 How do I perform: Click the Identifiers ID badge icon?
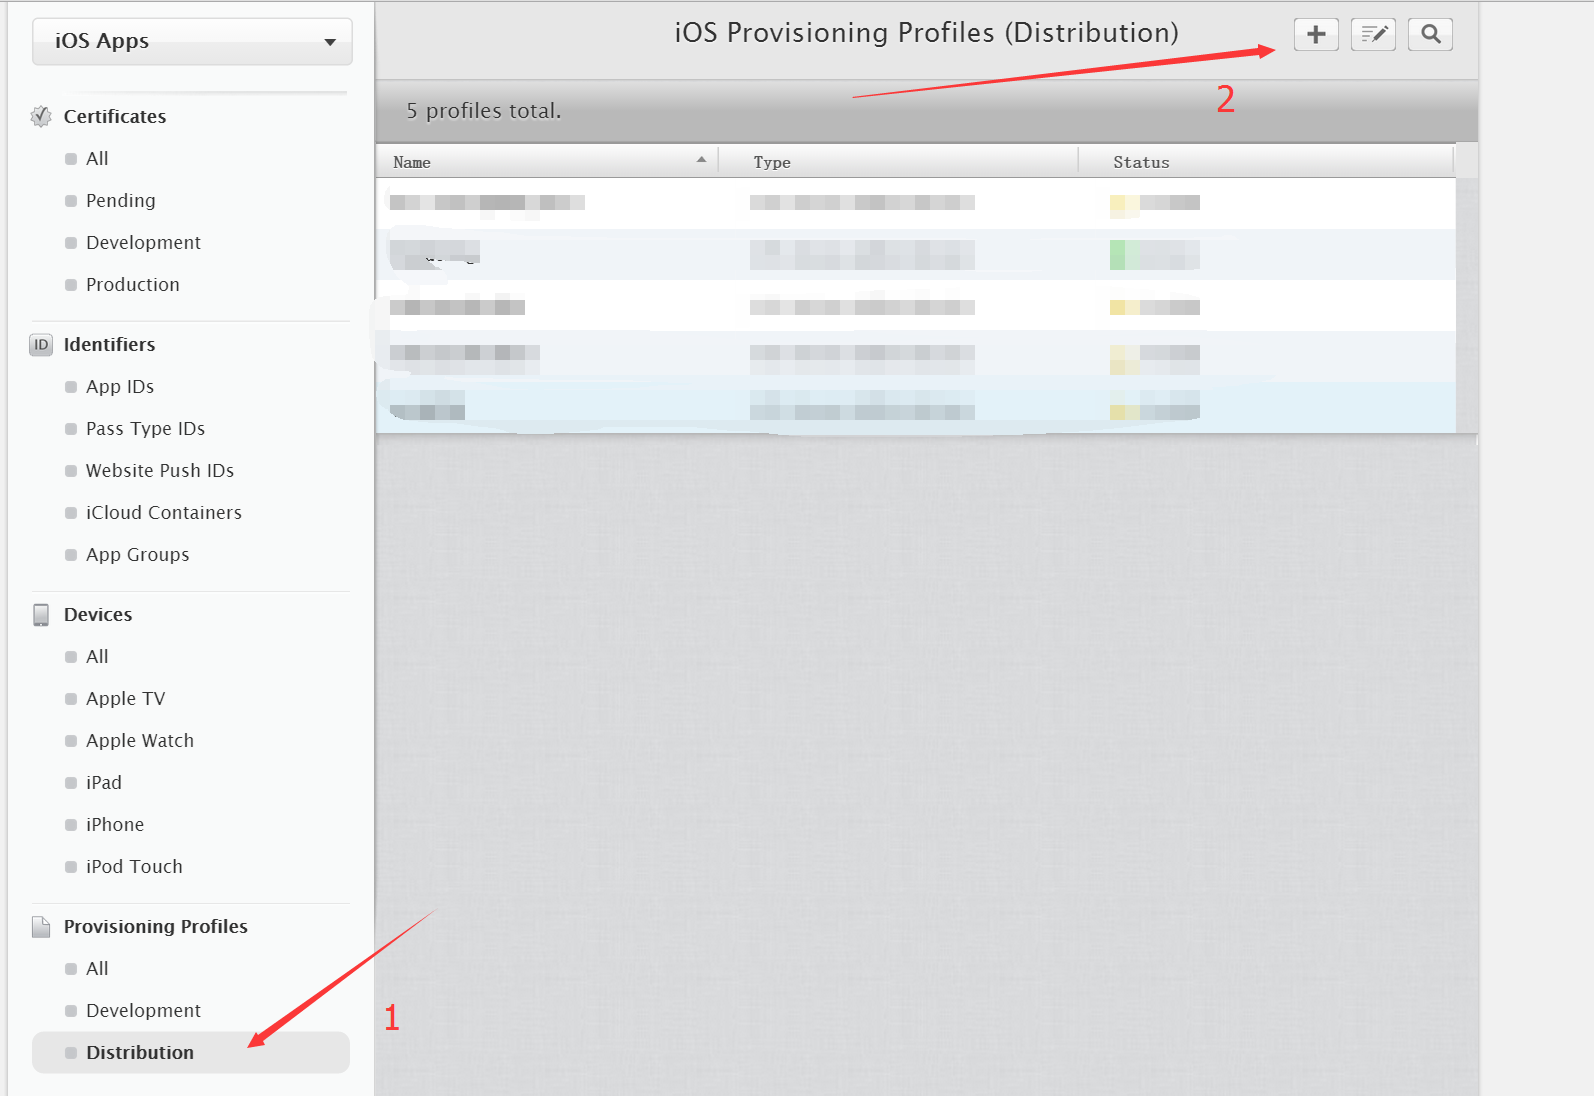tap(41, 345)
